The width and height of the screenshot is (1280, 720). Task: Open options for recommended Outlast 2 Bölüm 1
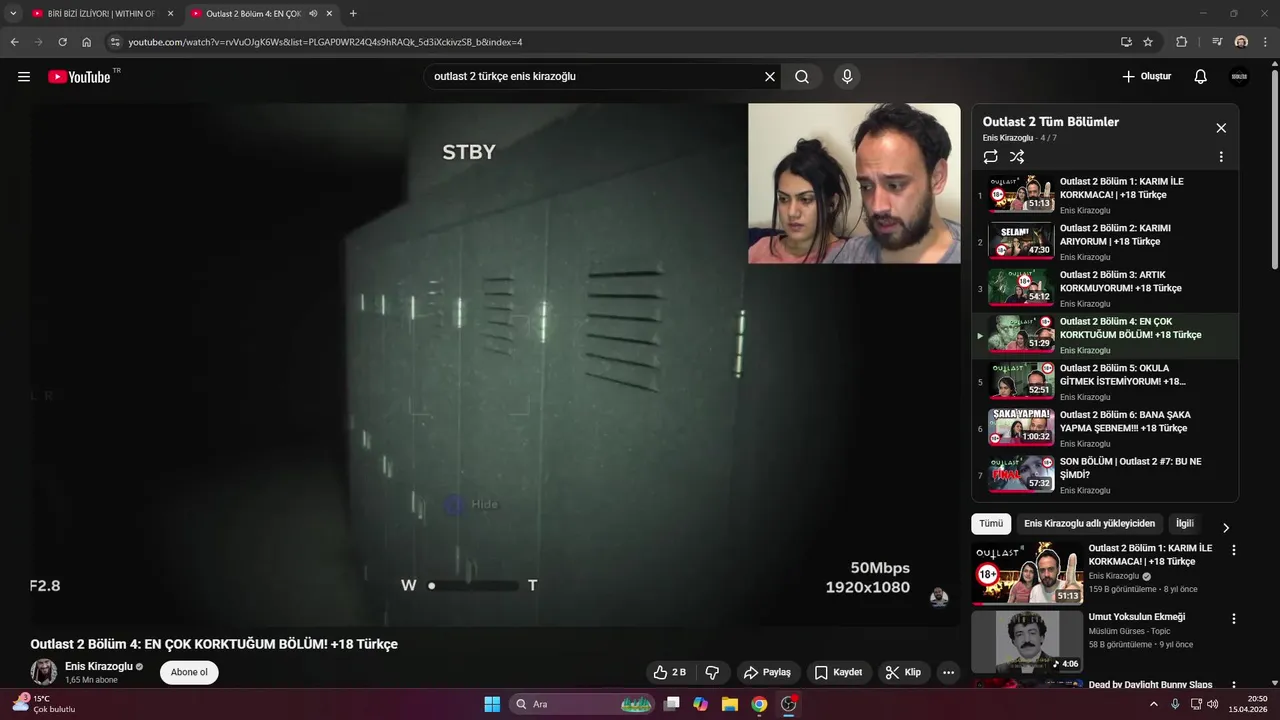1234,550
